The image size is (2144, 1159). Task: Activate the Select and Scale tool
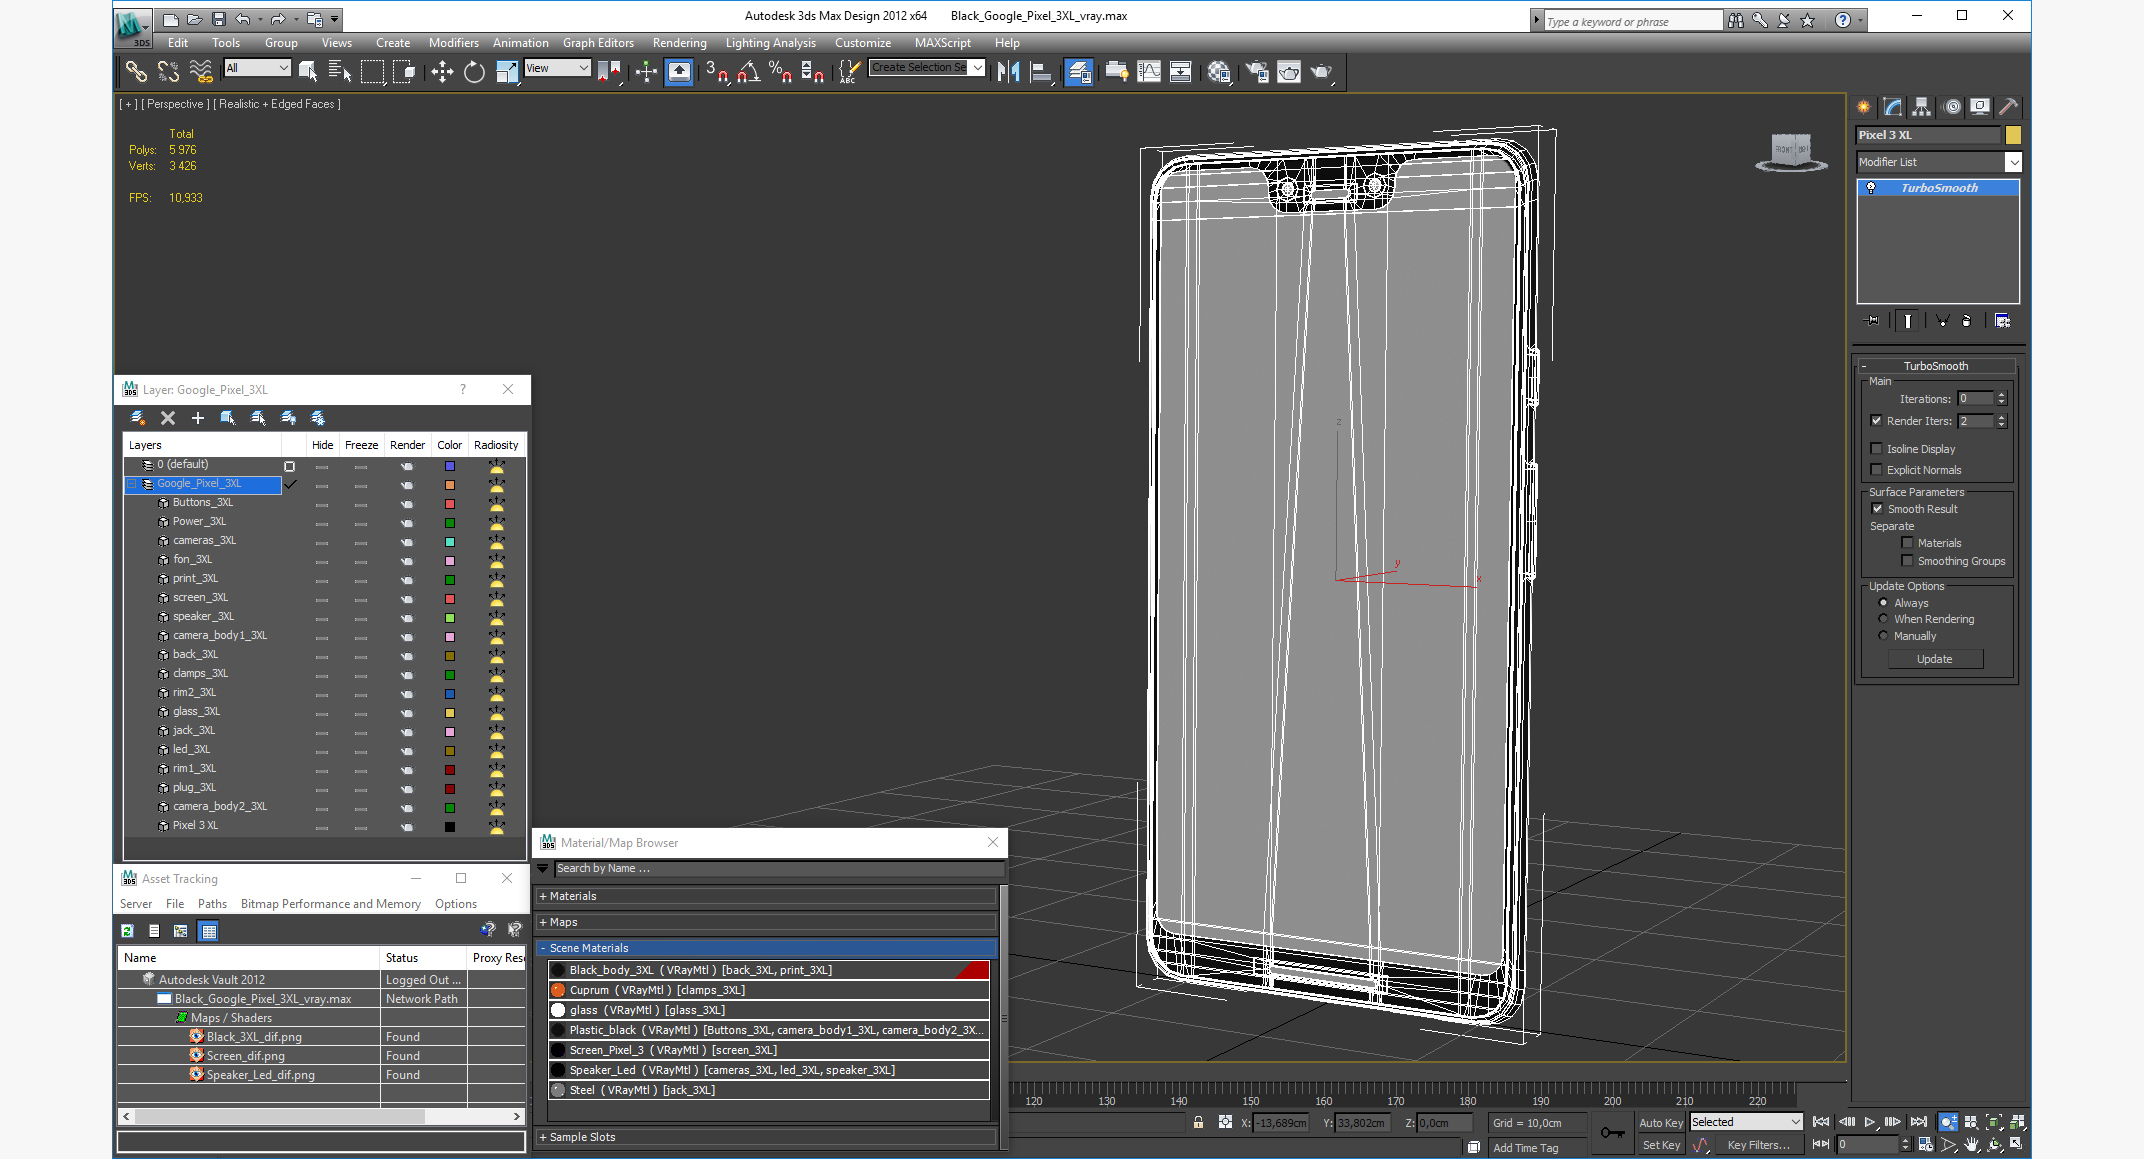pyautogui.click(x=507, y=71)
